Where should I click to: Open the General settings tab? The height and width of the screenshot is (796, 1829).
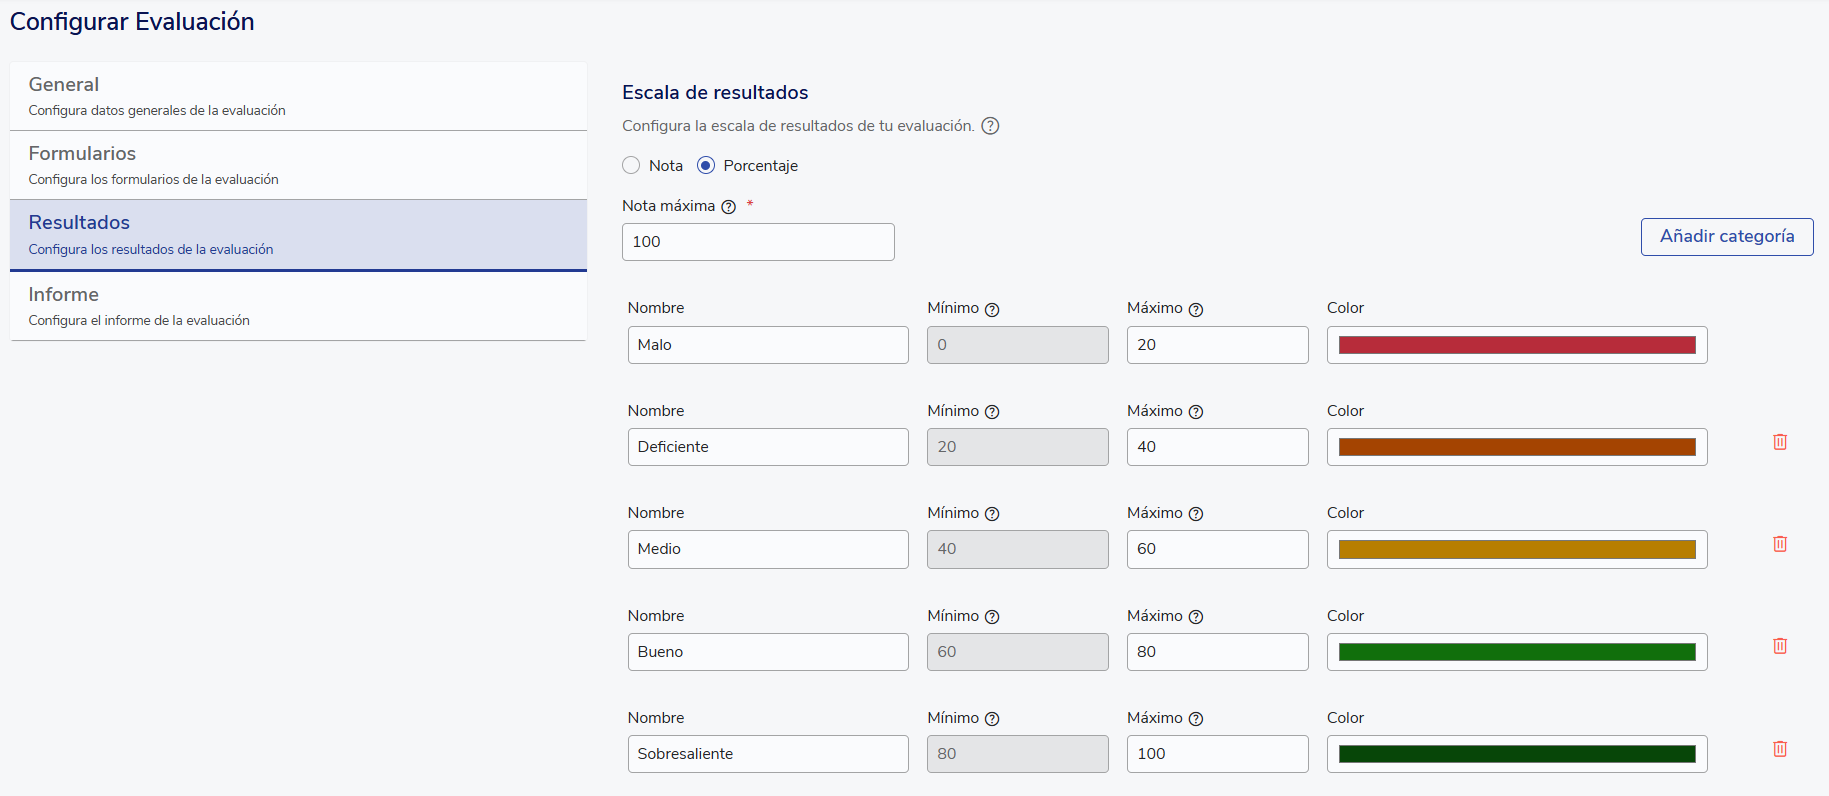point(298,96)
